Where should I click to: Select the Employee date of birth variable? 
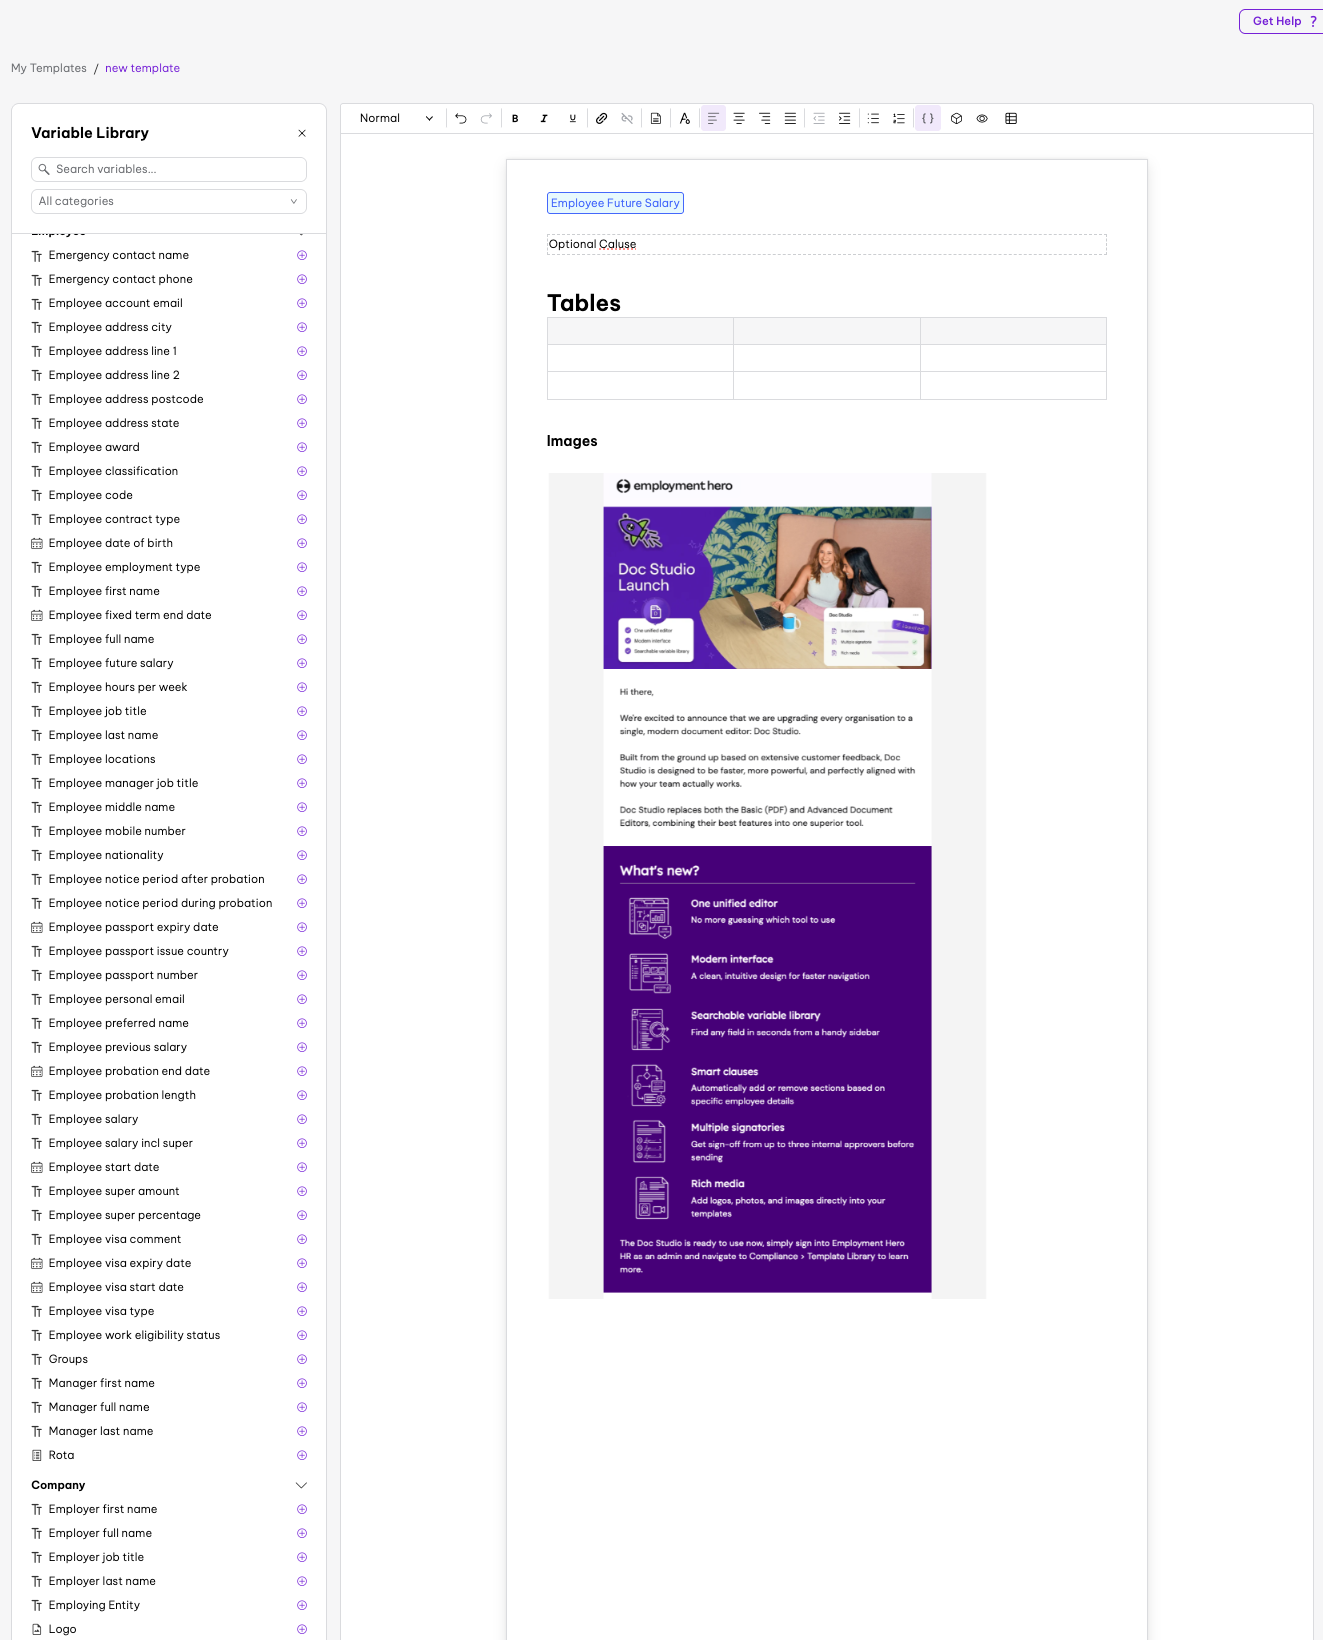pos(111,543)
